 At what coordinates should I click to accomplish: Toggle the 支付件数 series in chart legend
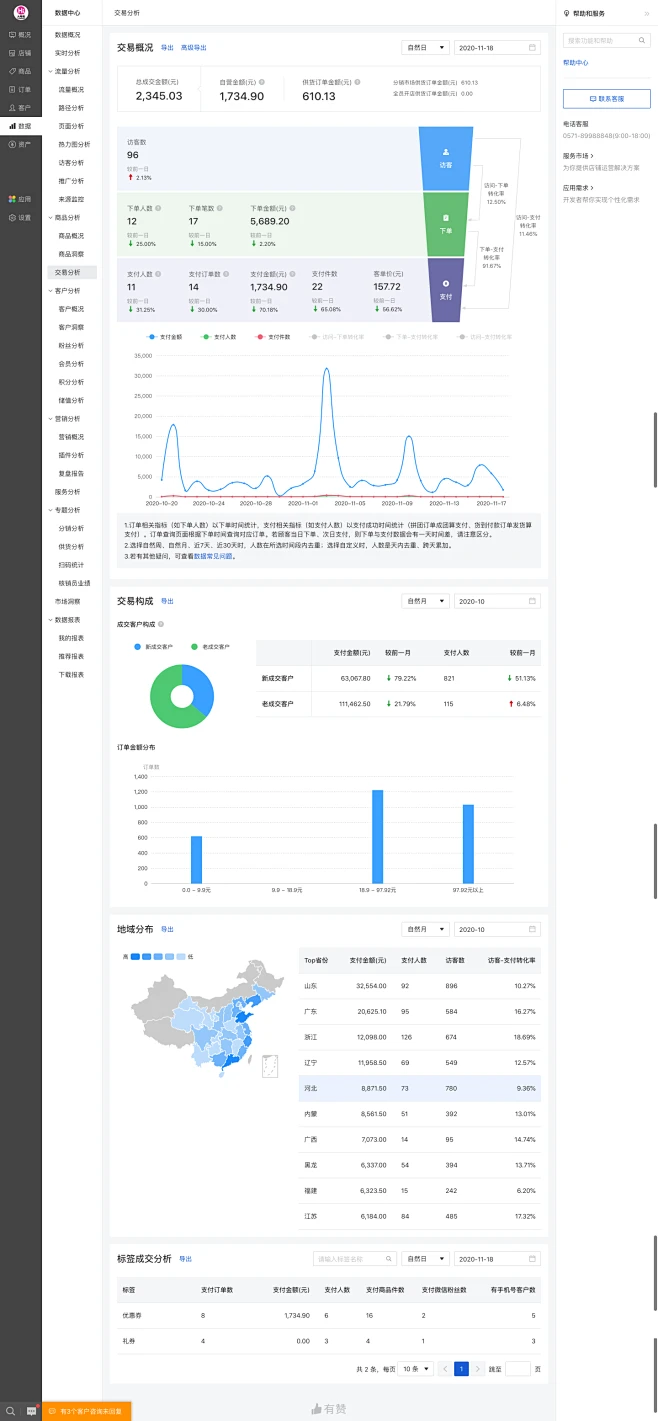point(273,337)
